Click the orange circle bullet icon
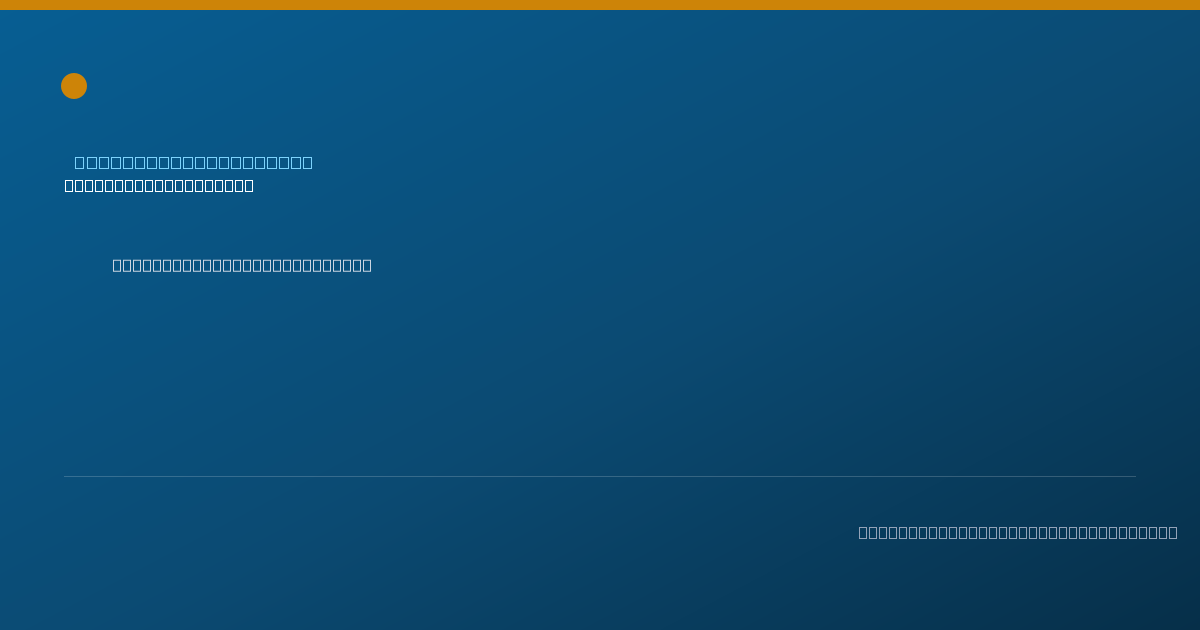The image size is (1200, 630). pos(74,86)
